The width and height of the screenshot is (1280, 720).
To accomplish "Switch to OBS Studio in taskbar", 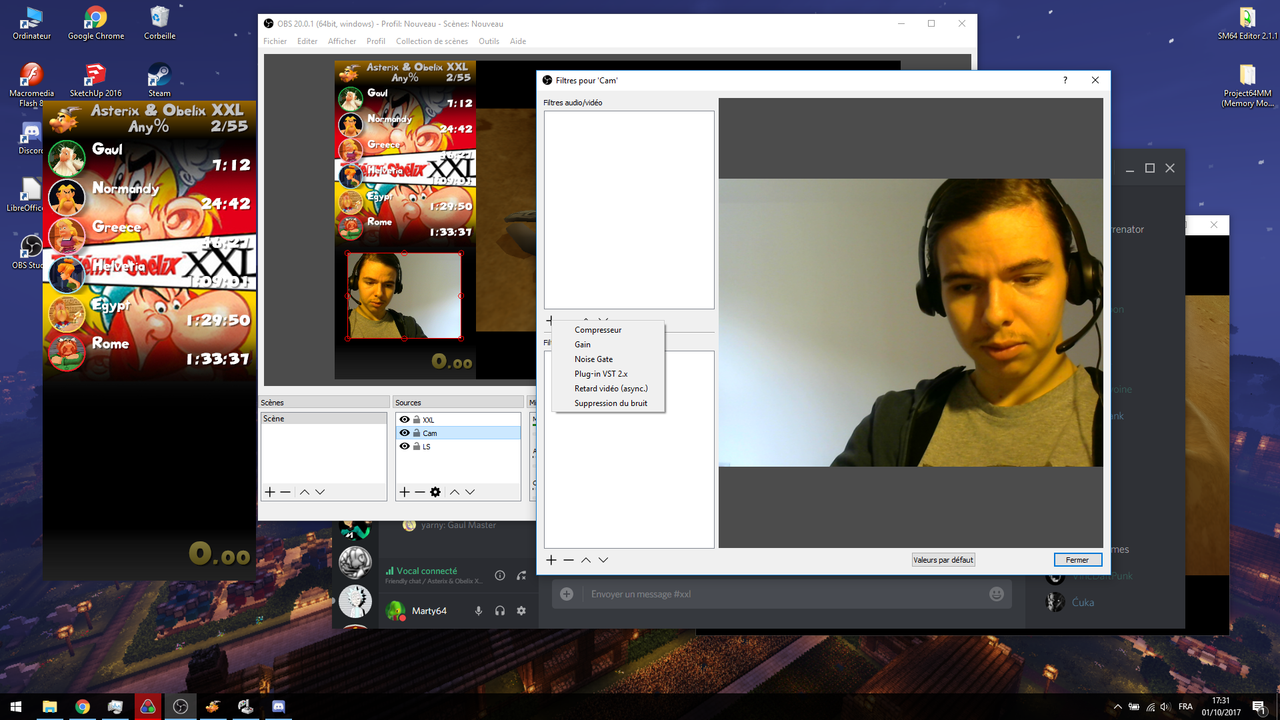I will tap(180, 706).
